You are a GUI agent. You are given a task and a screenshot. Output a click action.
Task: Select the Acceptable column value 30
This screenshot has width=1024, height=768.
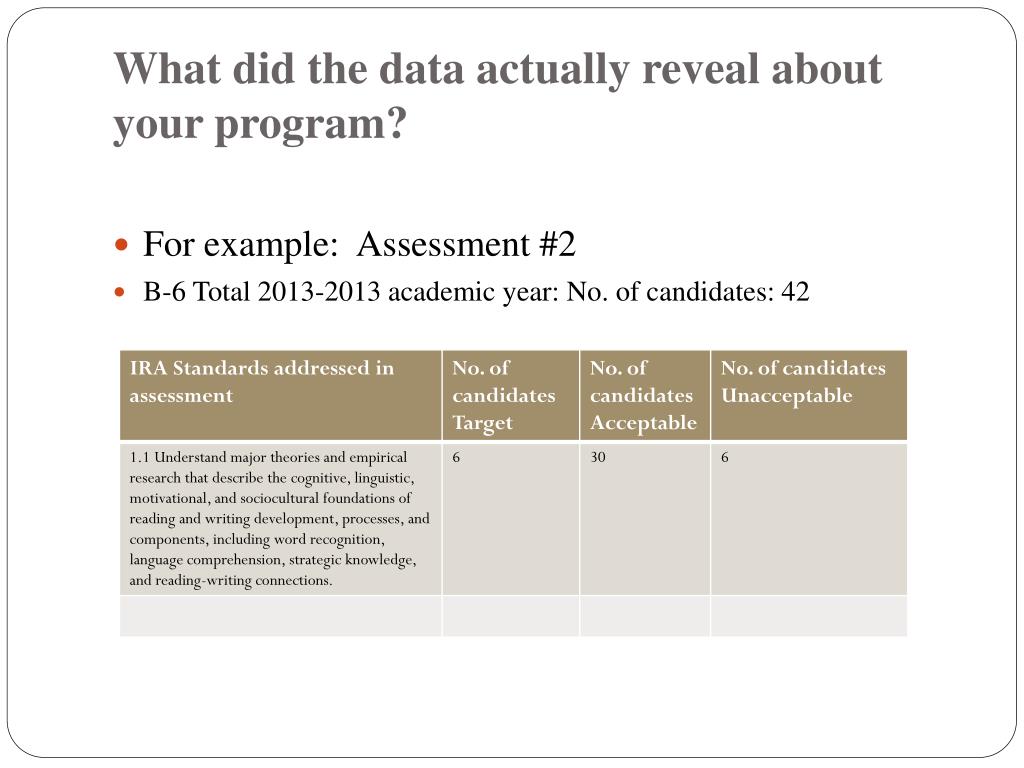pos(598,457)
